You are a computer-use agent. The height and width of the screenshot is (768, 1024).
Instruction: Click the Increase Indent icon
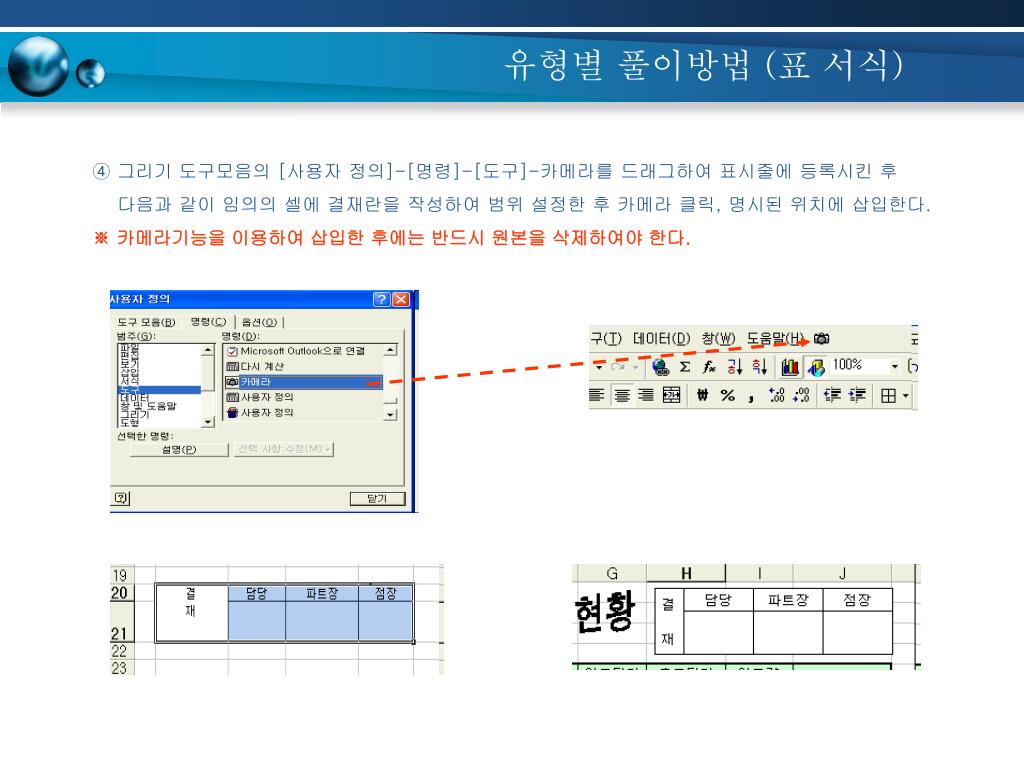[856, 395]
